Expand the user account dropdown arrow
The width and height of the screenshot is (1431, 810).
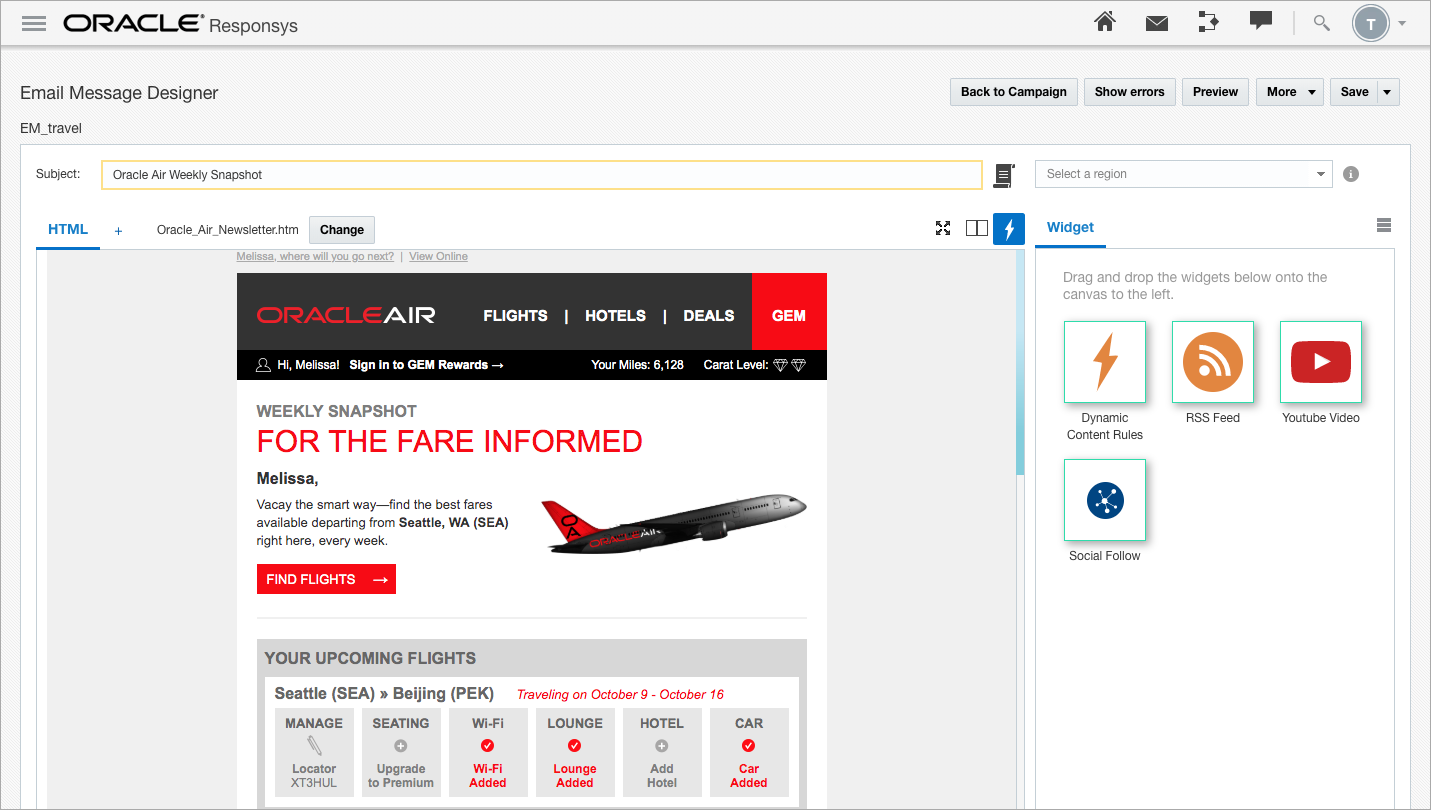[x=1402, y=23]
